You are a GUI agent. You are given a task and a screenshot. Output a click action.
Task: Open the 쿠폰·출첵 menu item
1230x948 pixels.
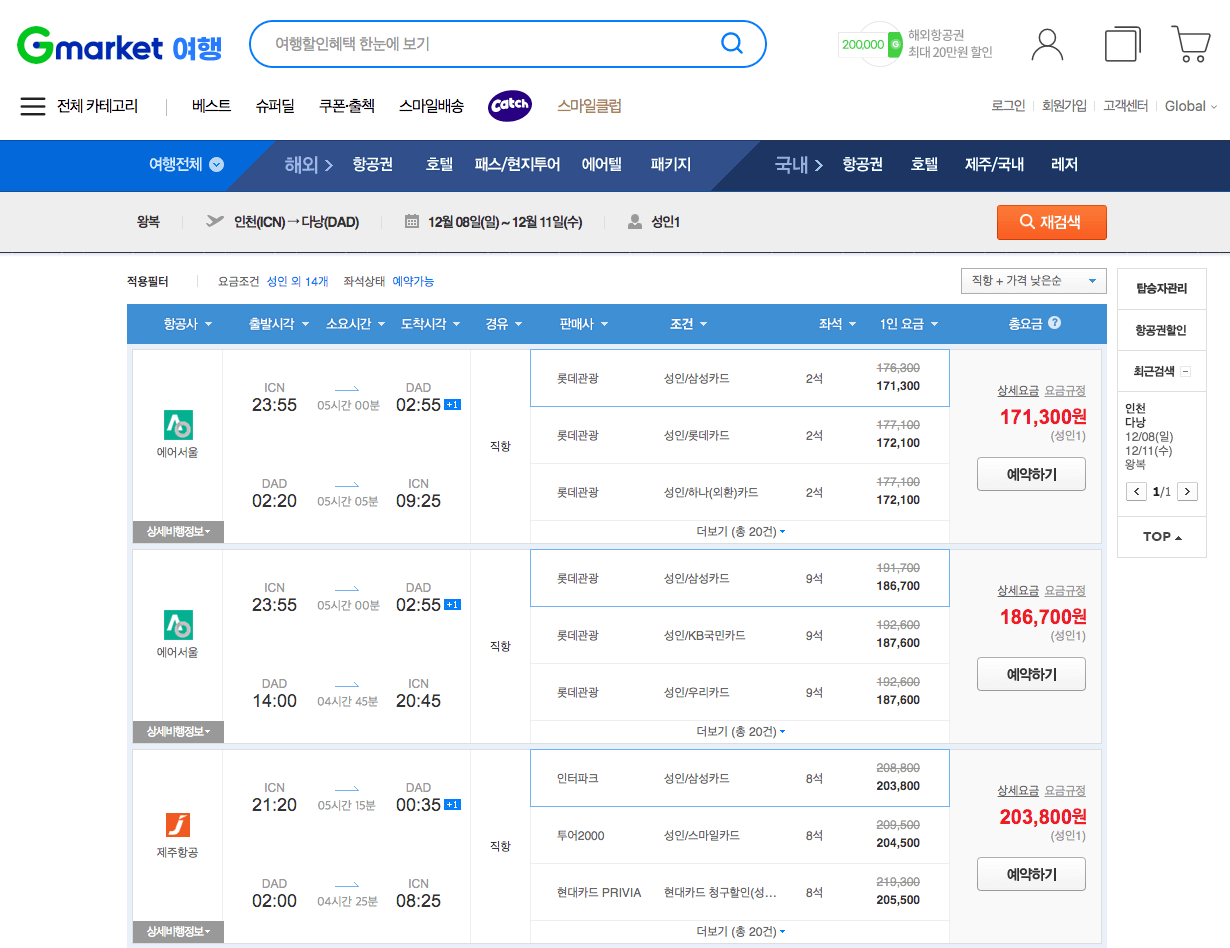pyautogui.click(x=347, y=106)
